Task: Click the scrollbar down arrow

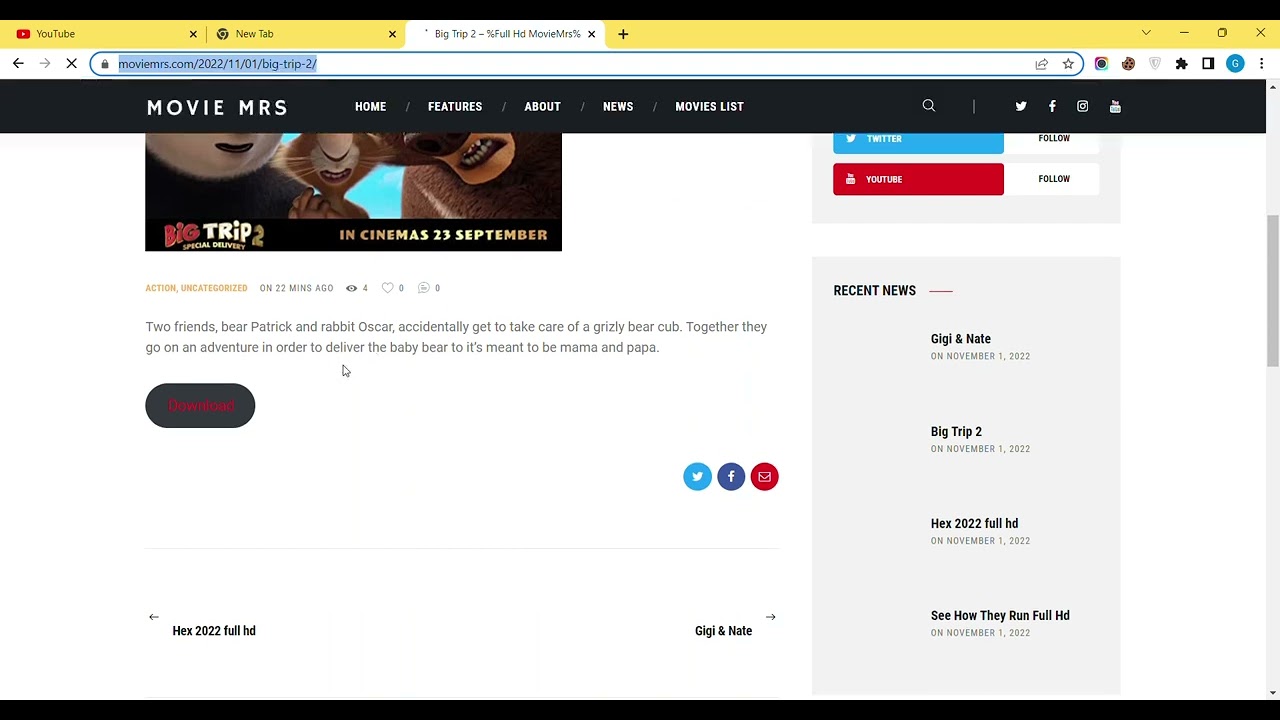Action: point(1272,692)
